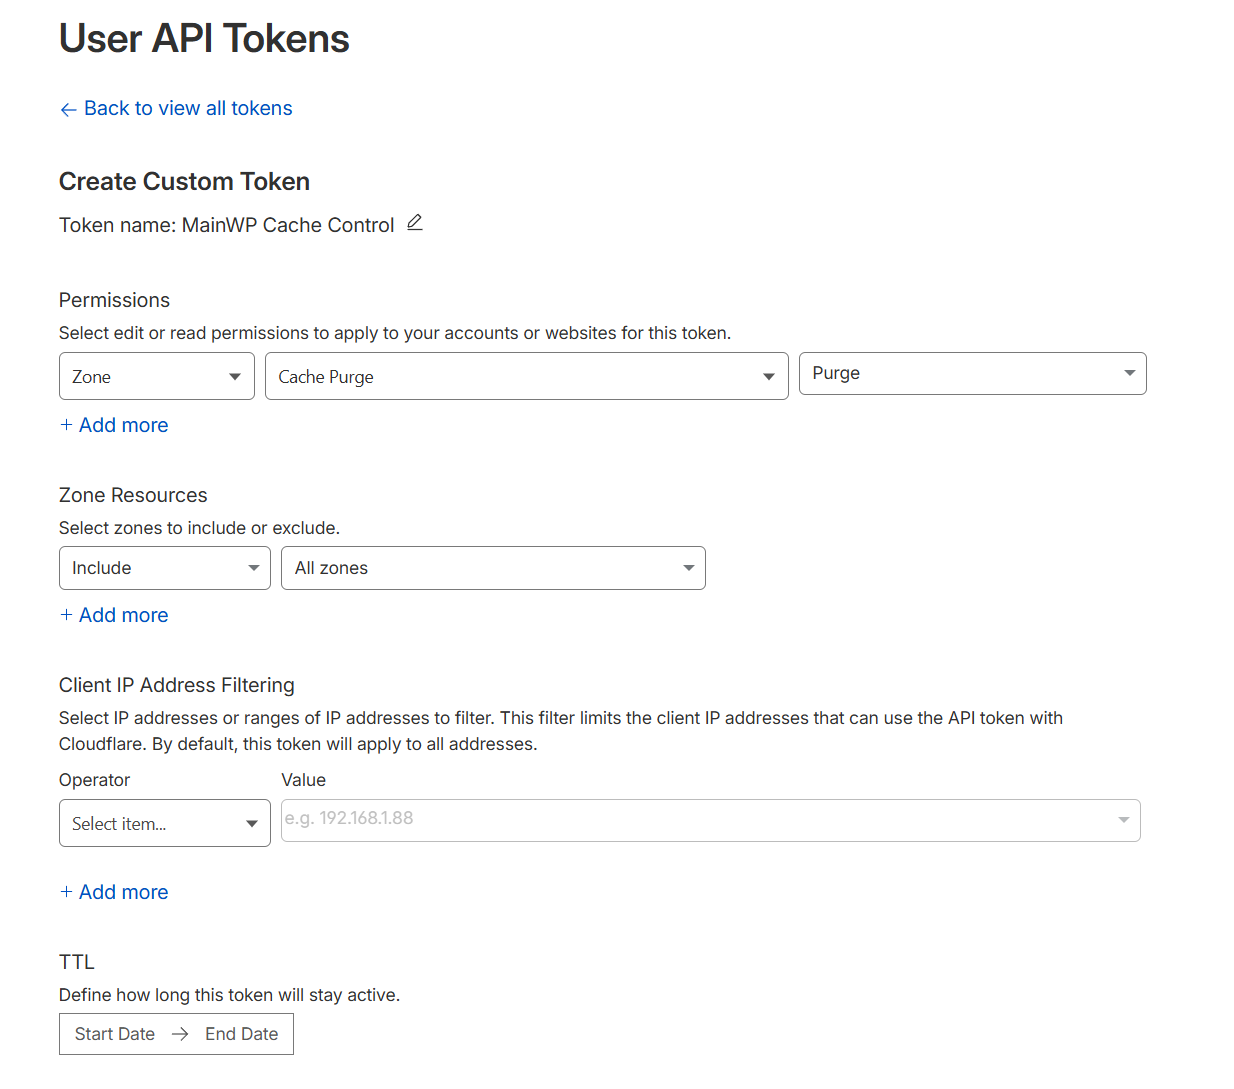1234x1089 pixels.
Task: Click the pencil icon to edit token name
Action: click(x=415, y=223)
